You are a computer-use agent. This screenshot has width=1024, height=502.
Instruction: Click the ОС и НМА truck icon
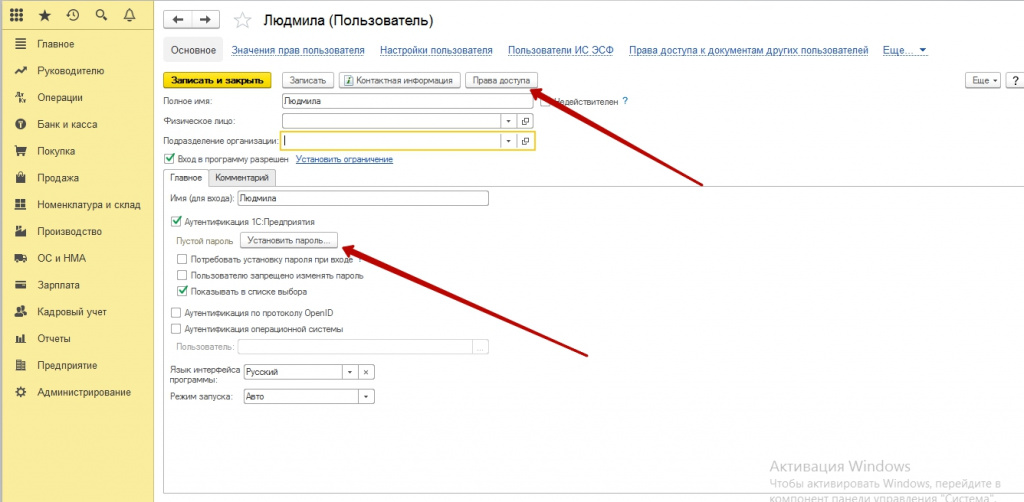pos(21,258)
